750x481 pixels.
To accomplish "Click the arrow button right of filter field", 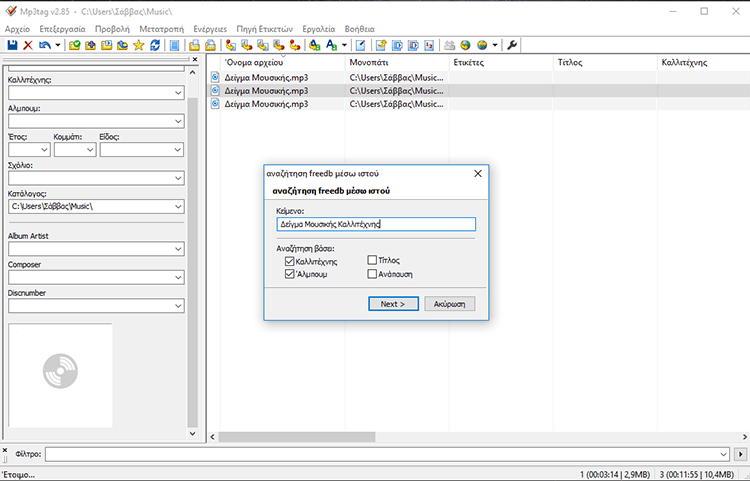I will click(x=740, y=454).
